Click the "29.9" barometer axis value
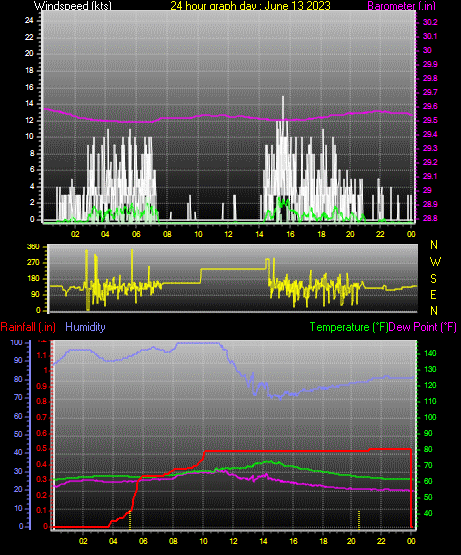 (430, 64)
